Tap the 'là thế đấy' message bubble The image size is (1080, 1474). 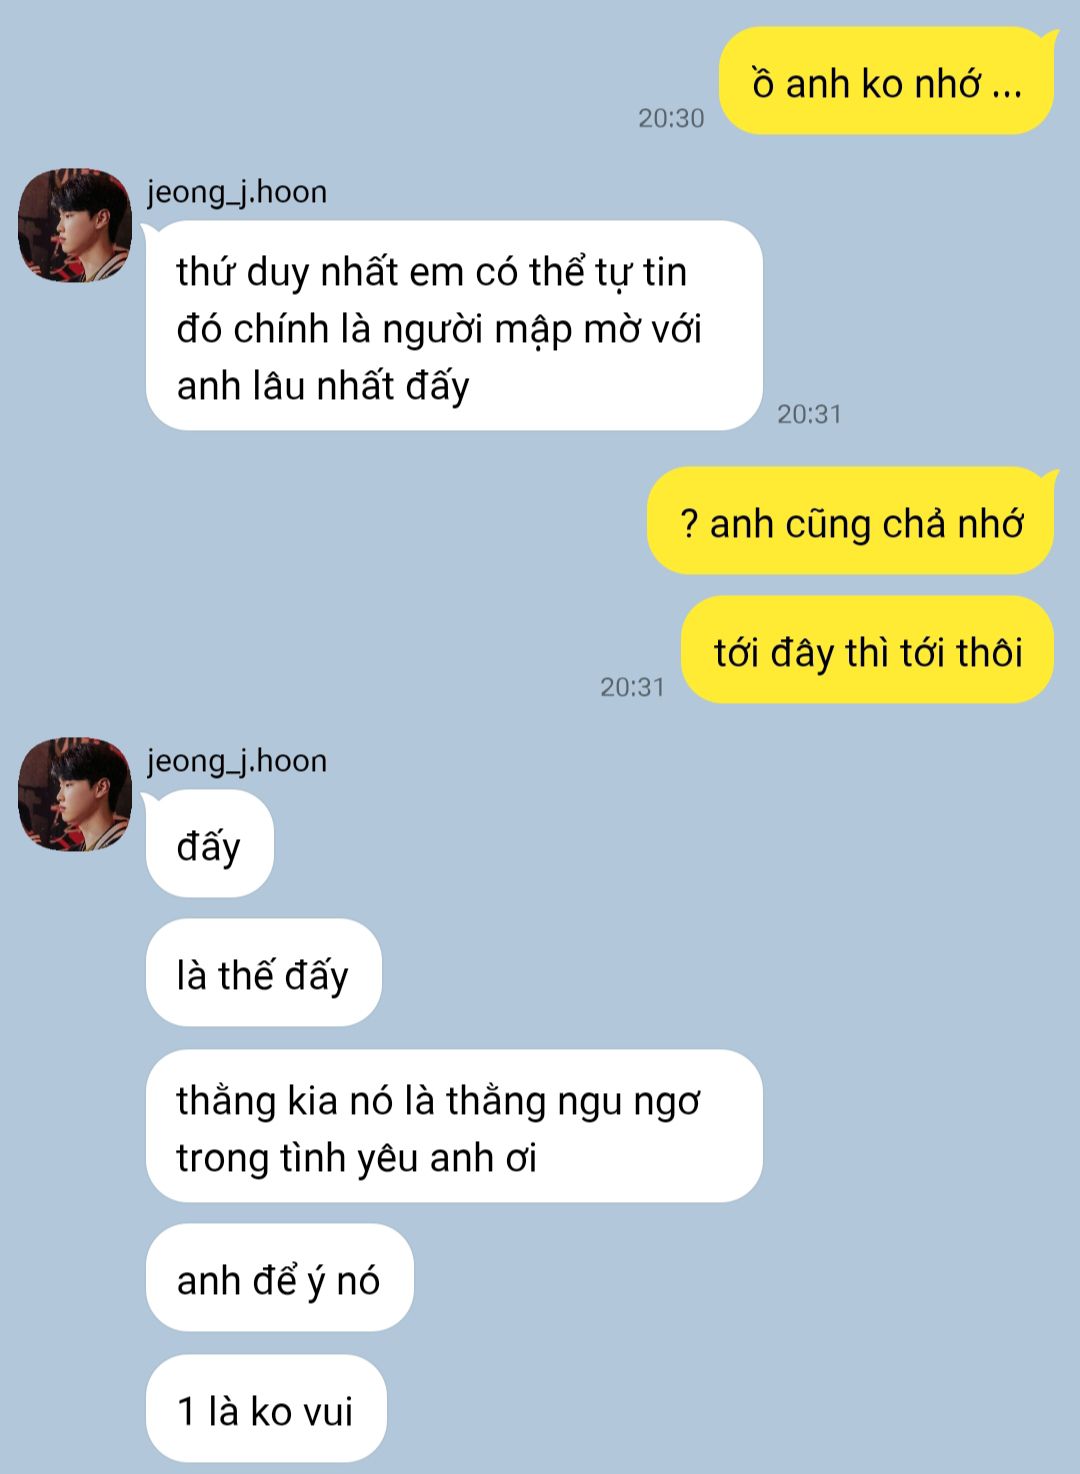tap(264, 973)
